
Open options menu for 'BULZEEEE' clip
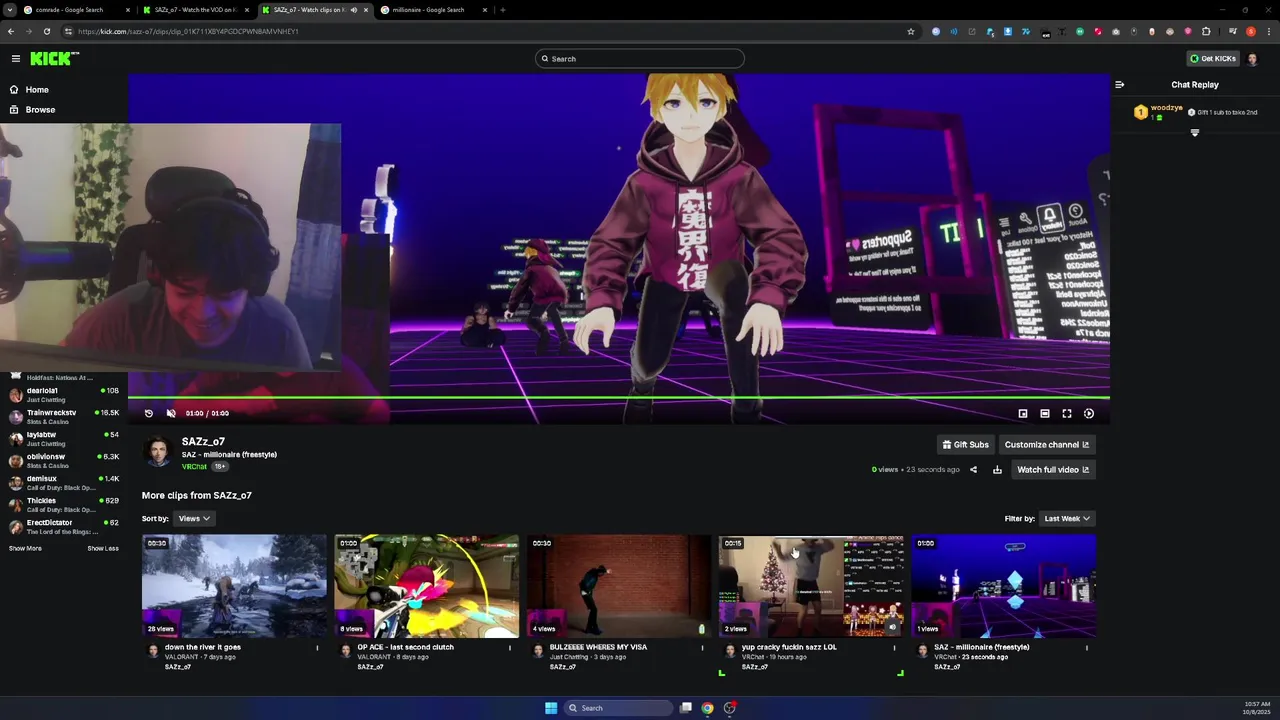point(702,648)
